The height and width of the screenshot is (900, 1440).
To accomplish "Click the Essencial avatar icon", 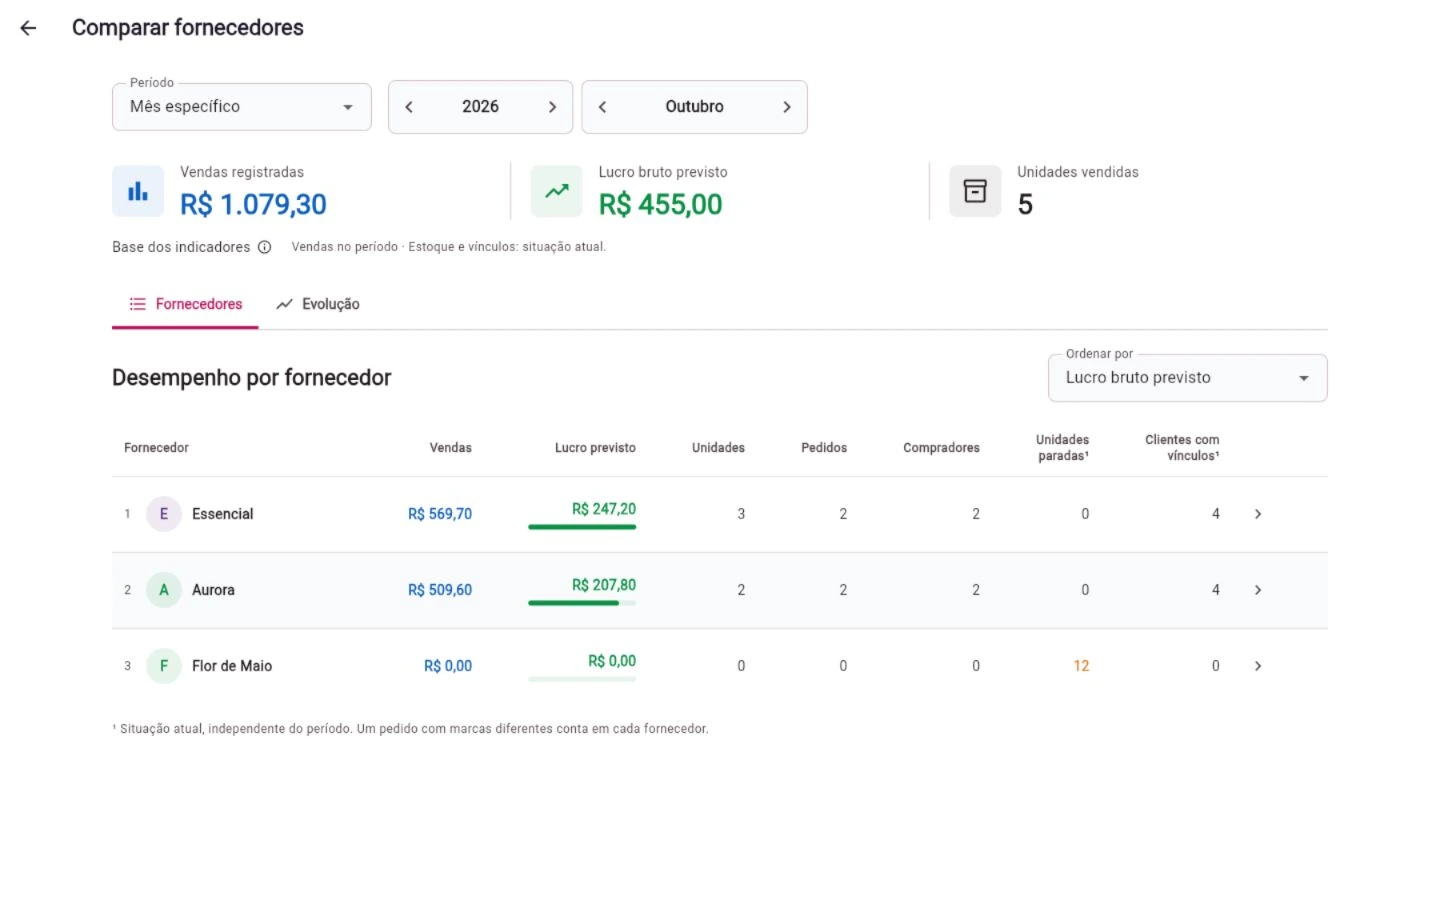I will tap(164, 514).
